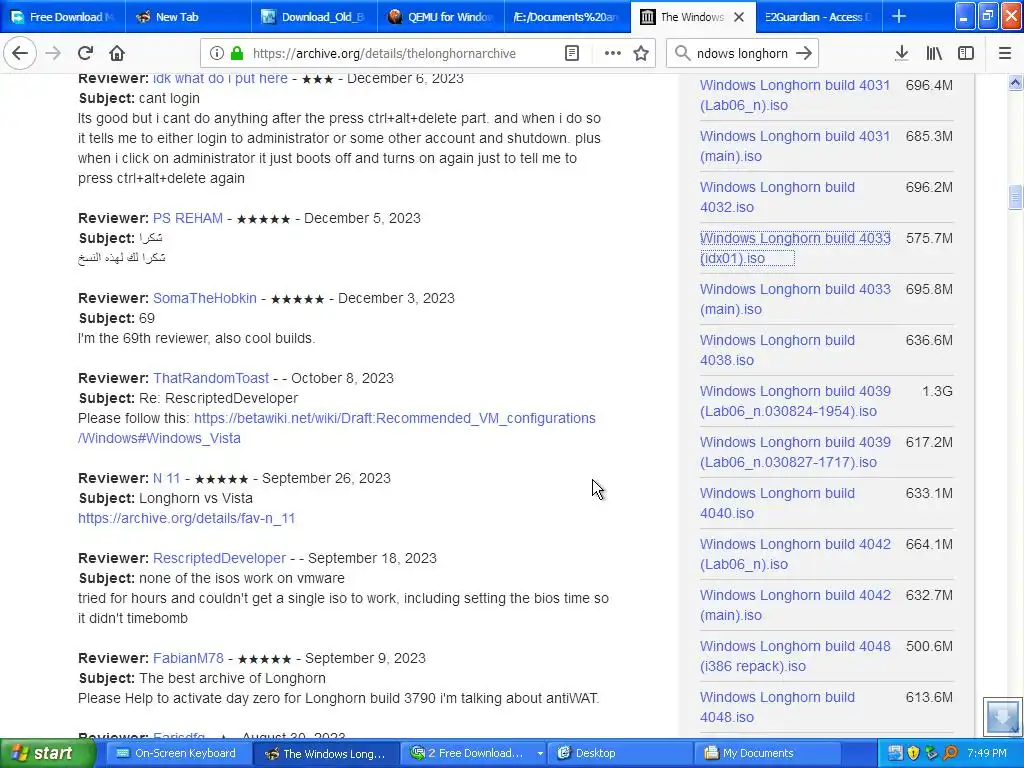Download Windows Longhorn build 4048.iso

(777, 706)
